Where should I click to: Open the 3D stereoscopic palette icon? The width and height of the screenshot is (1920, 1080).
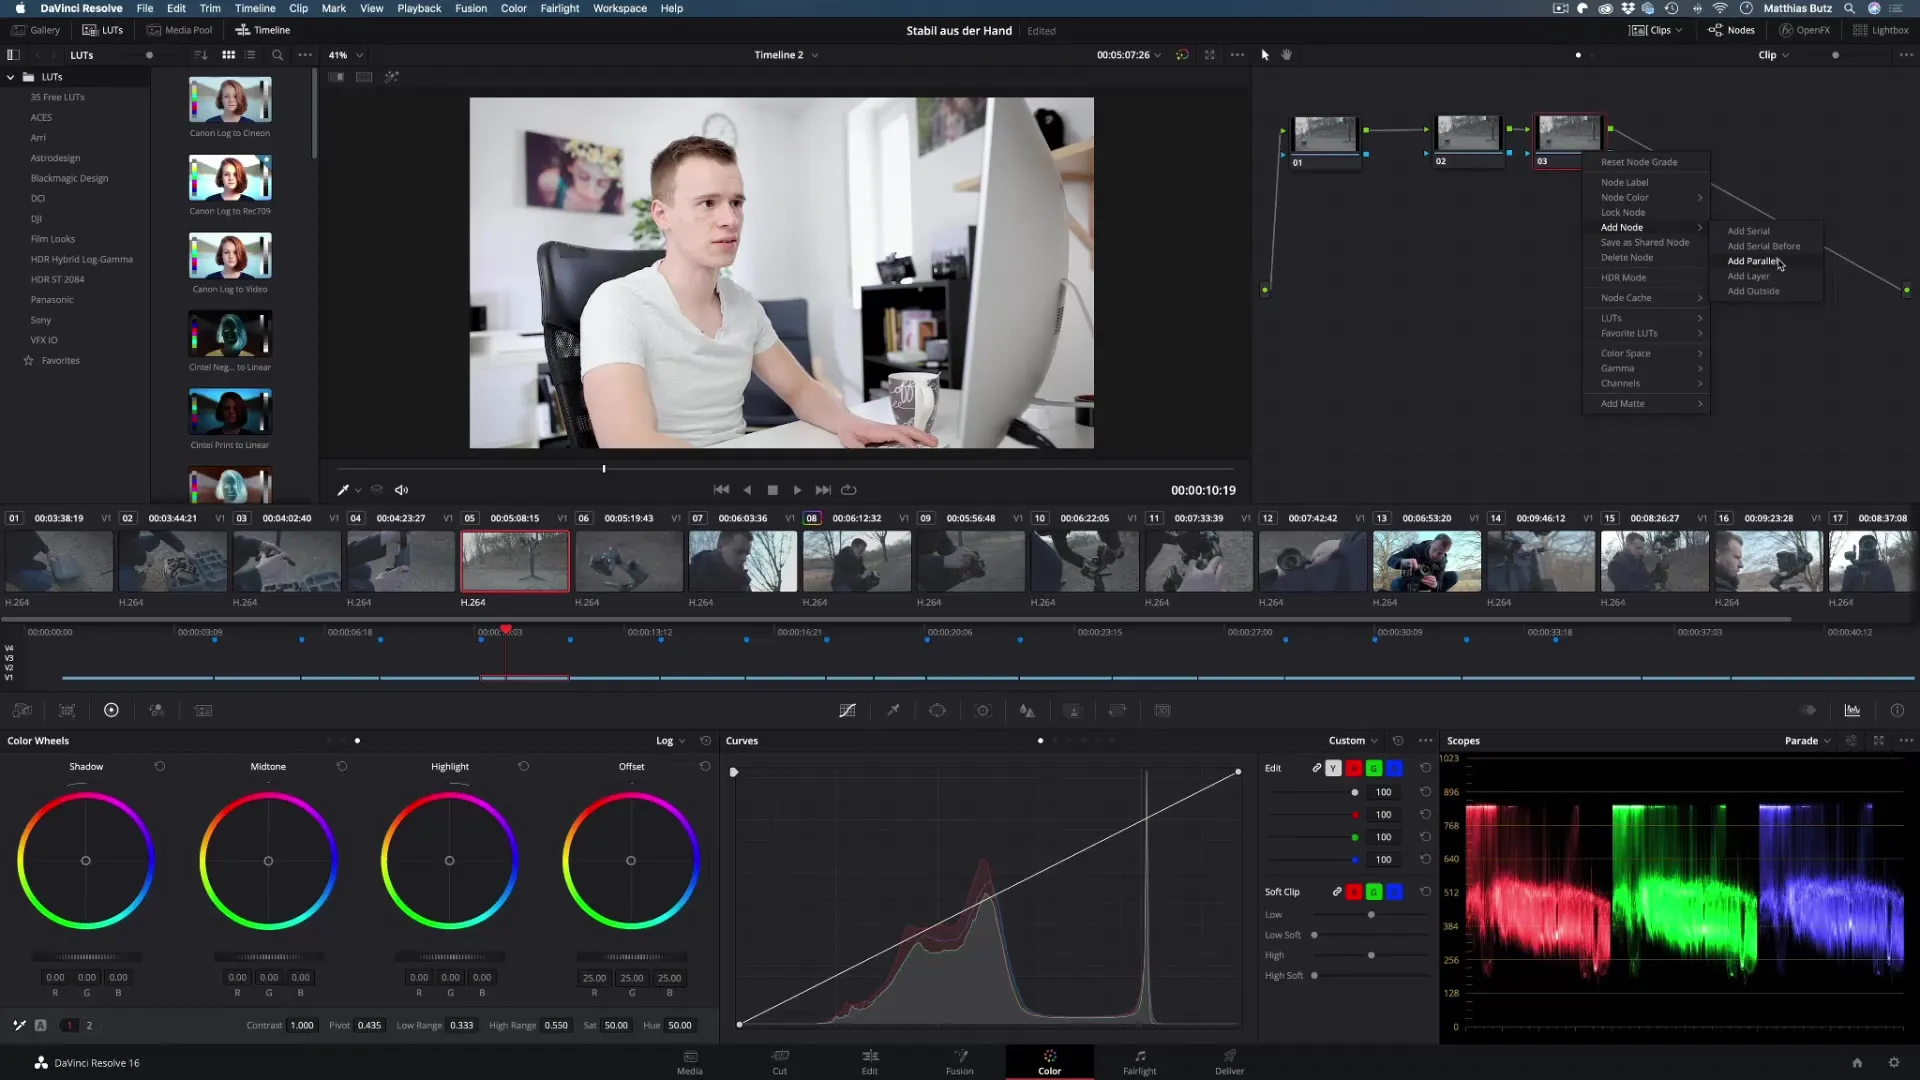pos(1162,710)
